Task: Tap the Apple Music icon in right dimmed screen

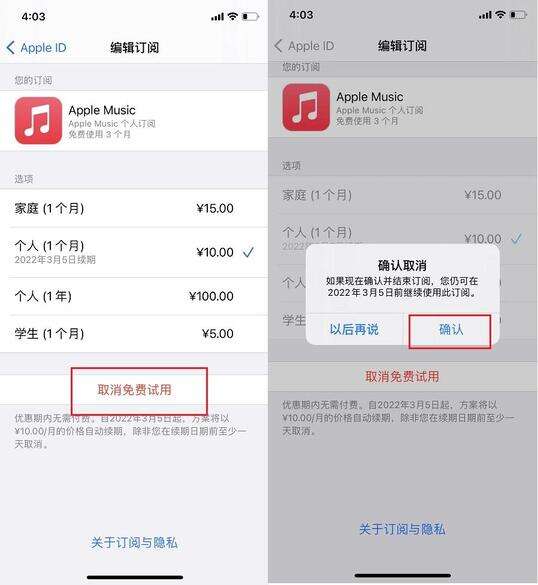Action: (x=306, y=107)
